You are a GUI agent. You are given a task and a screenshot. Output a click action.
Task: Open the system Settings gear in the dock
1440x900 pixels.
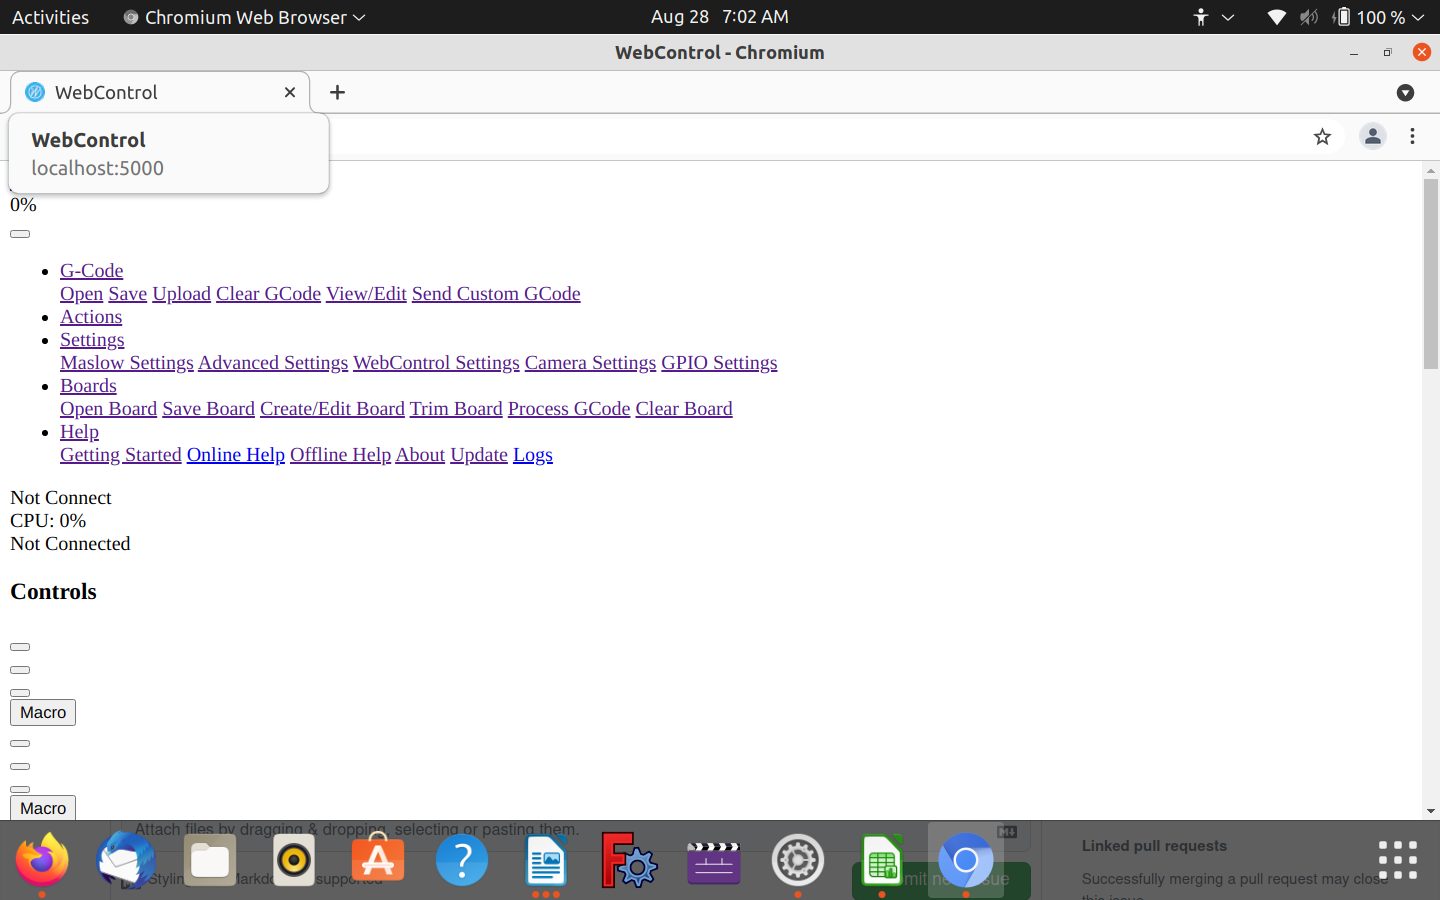pyautogui.click(x=797, y=860)
